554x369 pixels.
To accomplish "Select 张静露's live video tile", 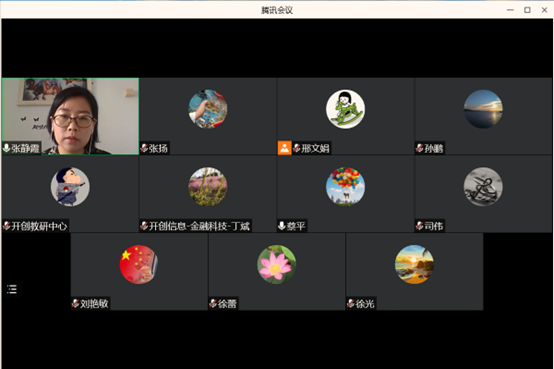I will point(70,116).
